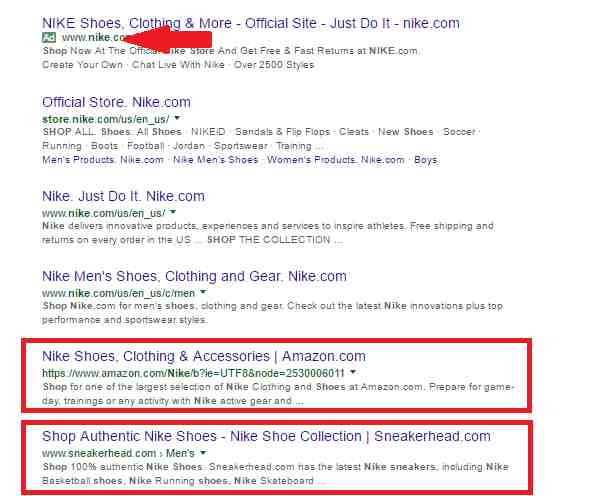Expand dropdown arrow beside sneakerhead.com Men's
The width and height of the screenshot is (610, 496).
[203, 453]
